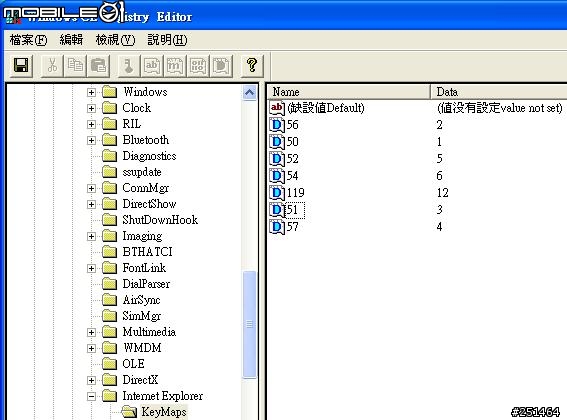The height and width of the screenshot is (420, 567).
Task: Click the AirSync folder icon
Action: click(110, 300)
